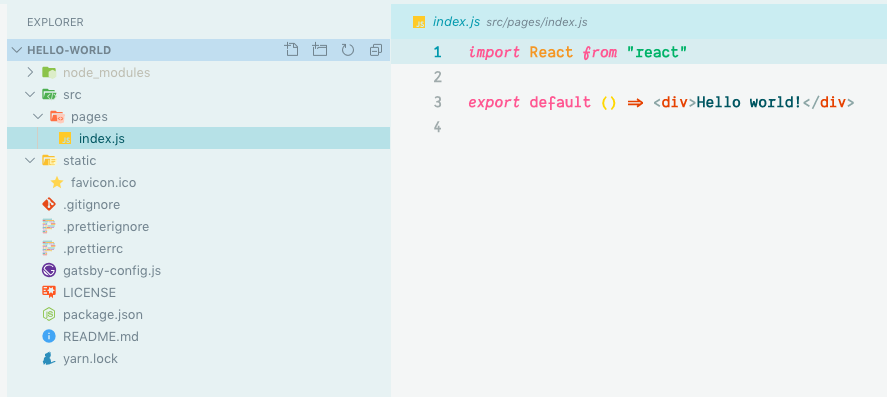
Task: Click the JS icon in the editor tab
Action: [x=419, y=22]
